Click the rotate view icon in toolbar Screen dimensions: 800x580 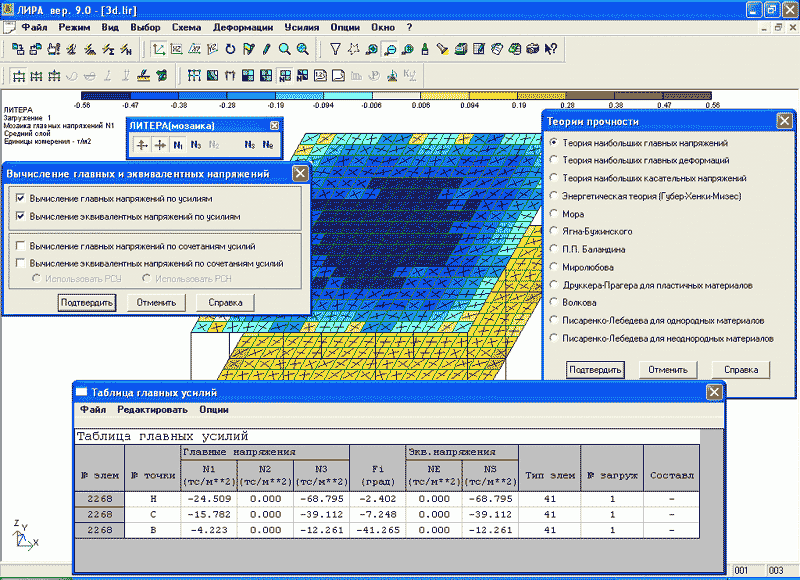tap(230, 48)
